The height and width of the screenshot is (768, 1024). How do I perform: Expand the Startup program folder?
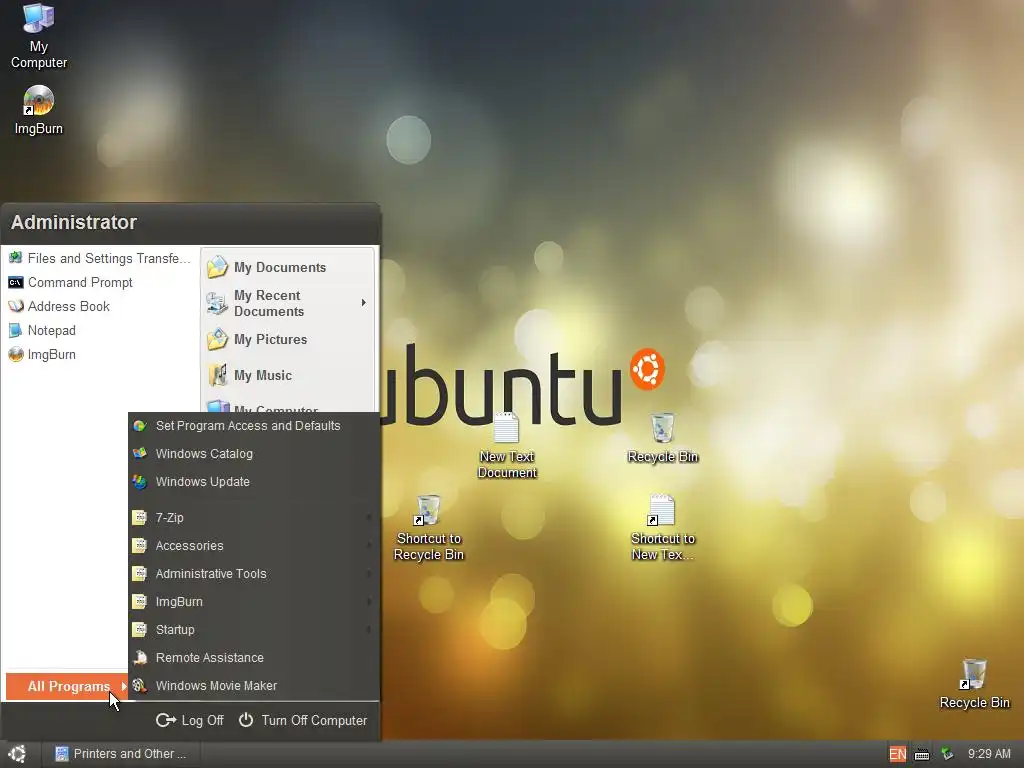pos(253,630)
